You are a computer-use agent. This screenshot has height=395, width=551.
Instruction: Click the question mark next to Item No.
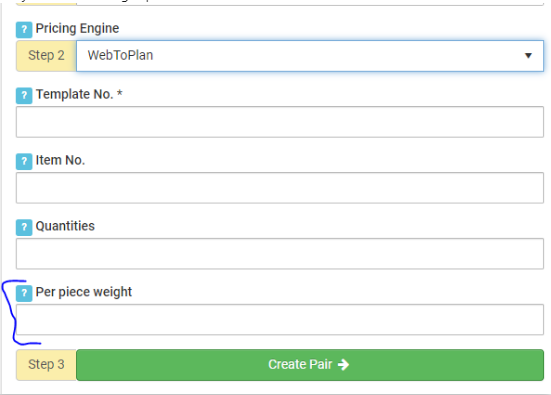click(24, 162)
